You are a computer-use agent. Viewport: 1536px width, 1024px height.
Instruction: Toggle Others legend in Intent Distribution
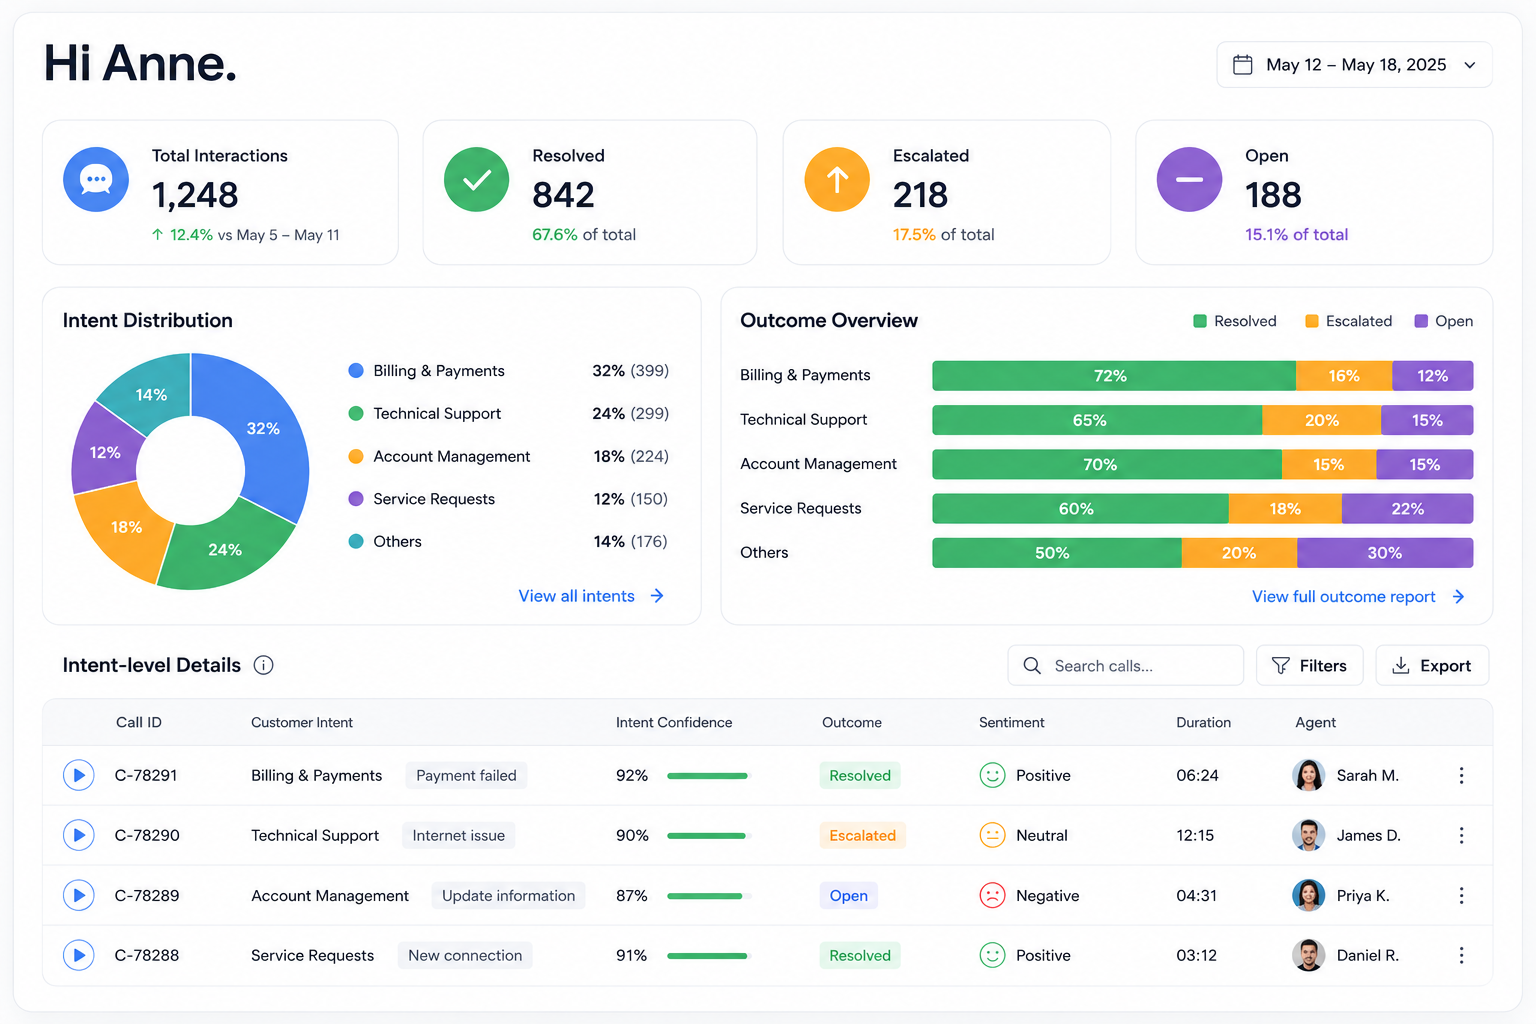[x=385, y=542]
